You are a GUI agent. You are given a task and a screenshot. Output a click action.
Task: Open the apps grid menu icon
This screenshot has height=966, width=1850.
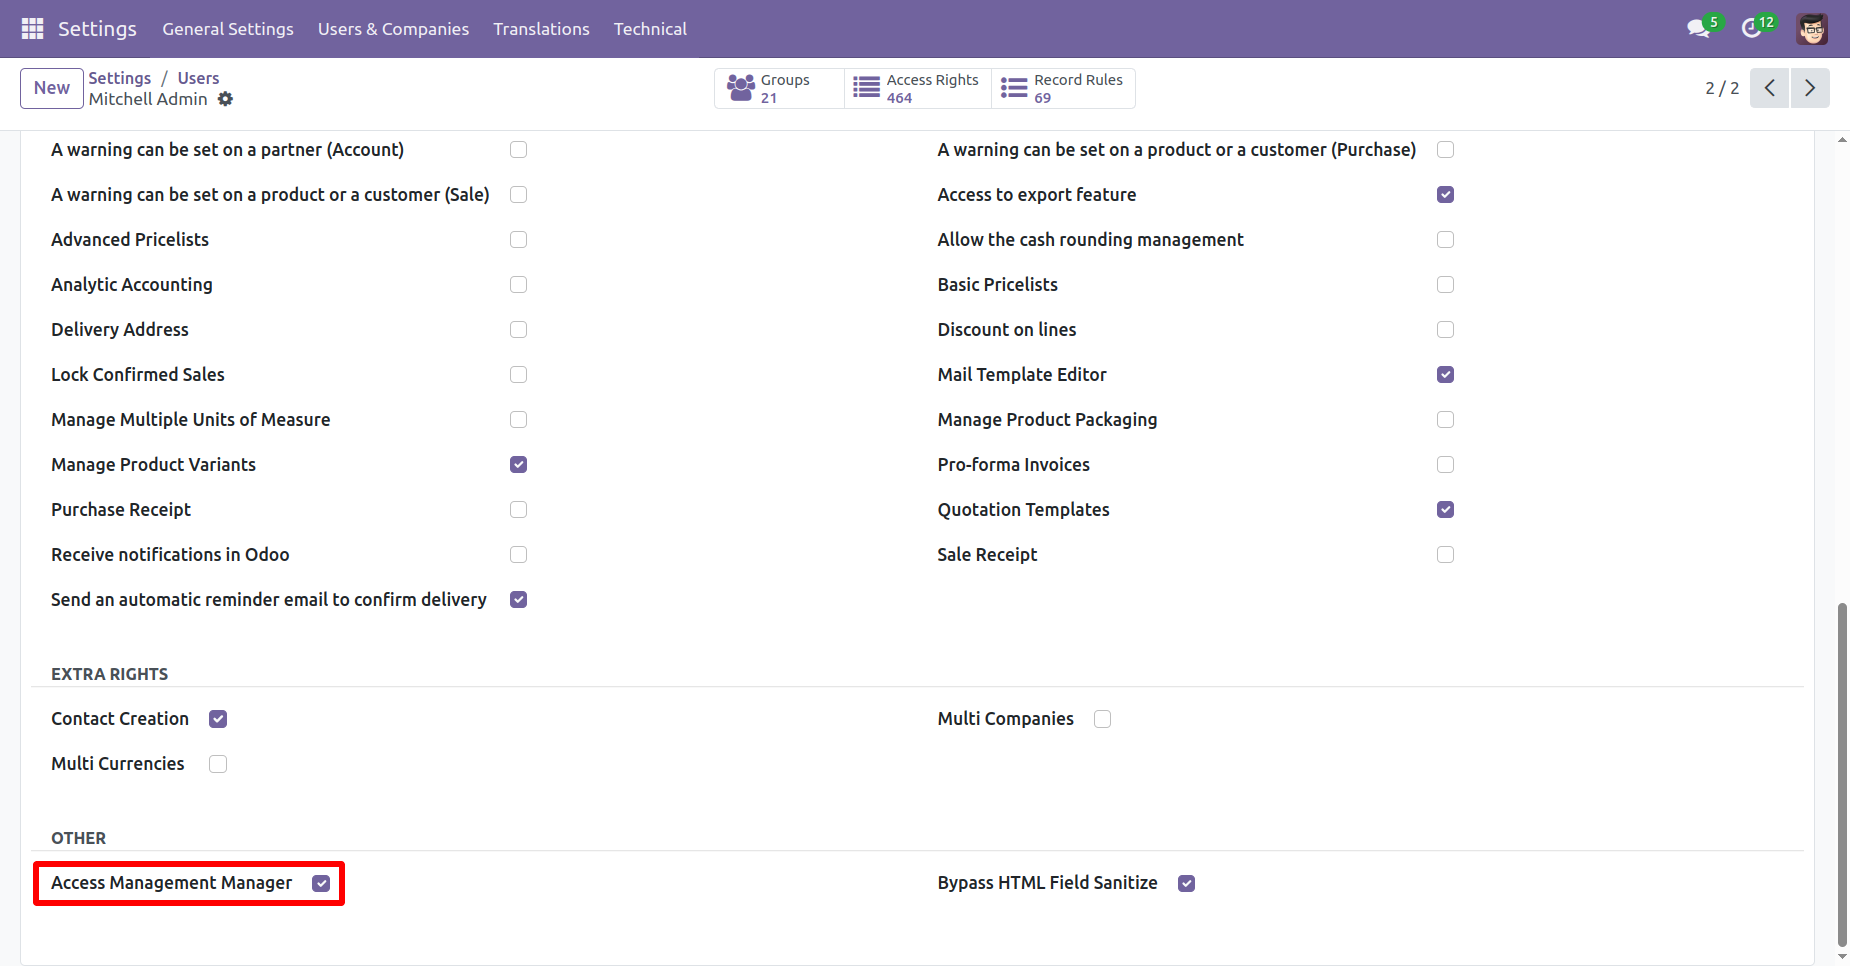point(32,29)
